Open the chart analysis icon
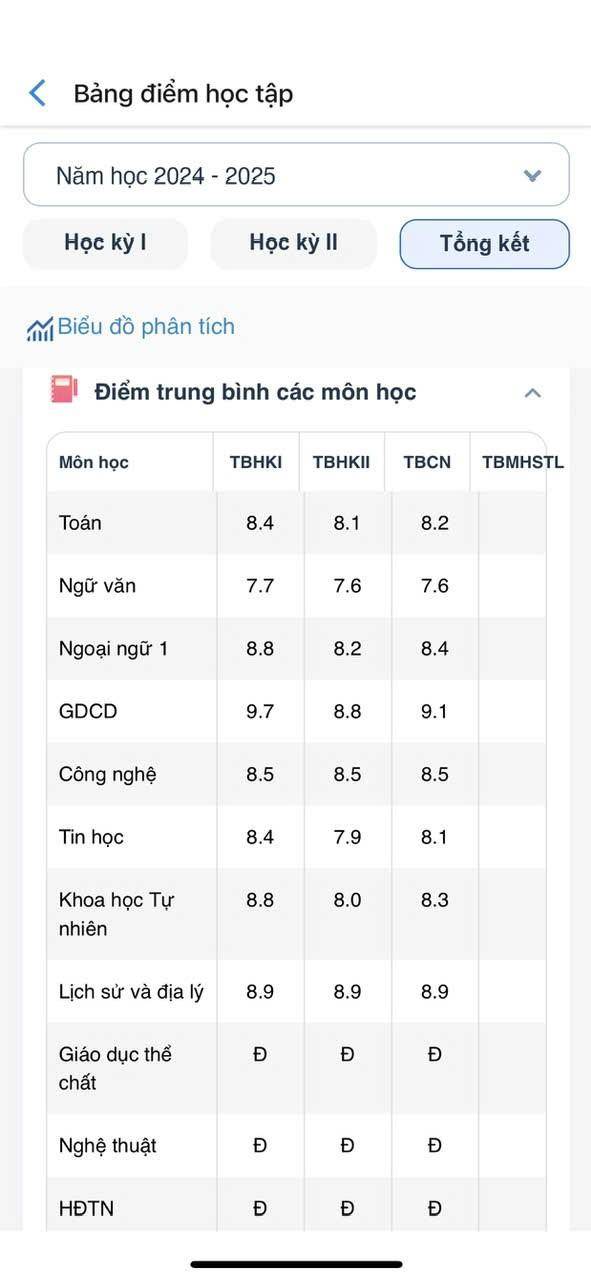 point(40,329)
